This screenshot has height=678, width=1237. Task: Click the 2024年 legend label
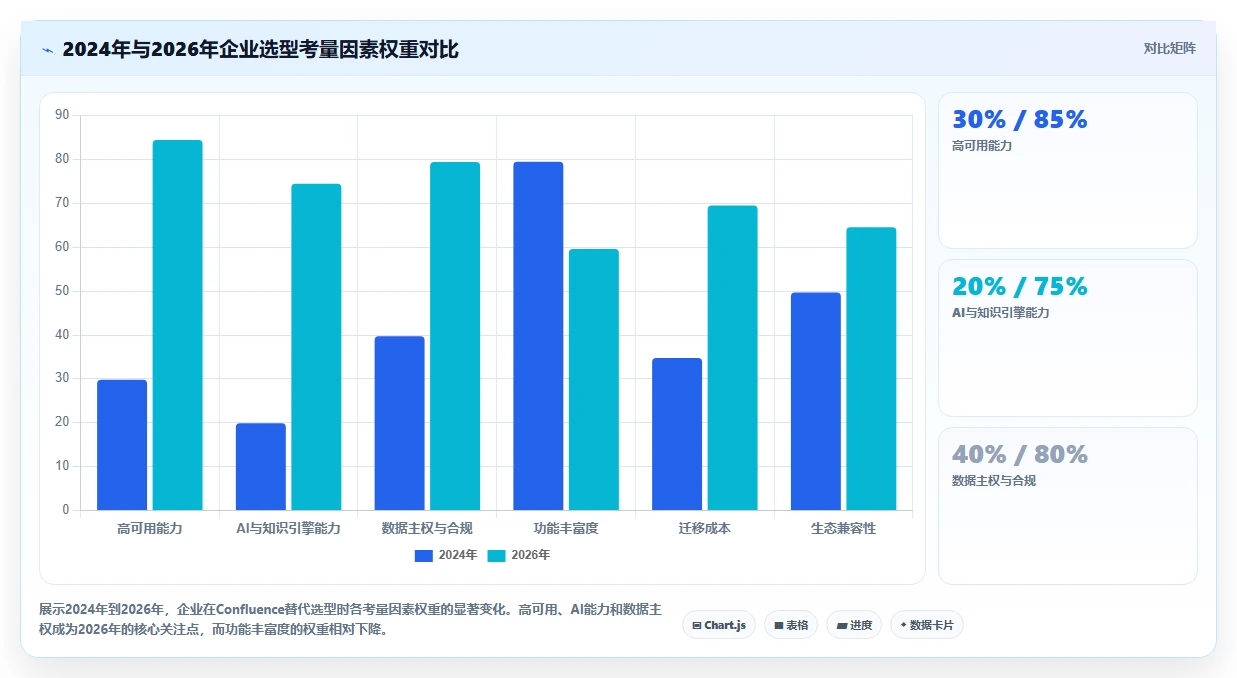458,556
